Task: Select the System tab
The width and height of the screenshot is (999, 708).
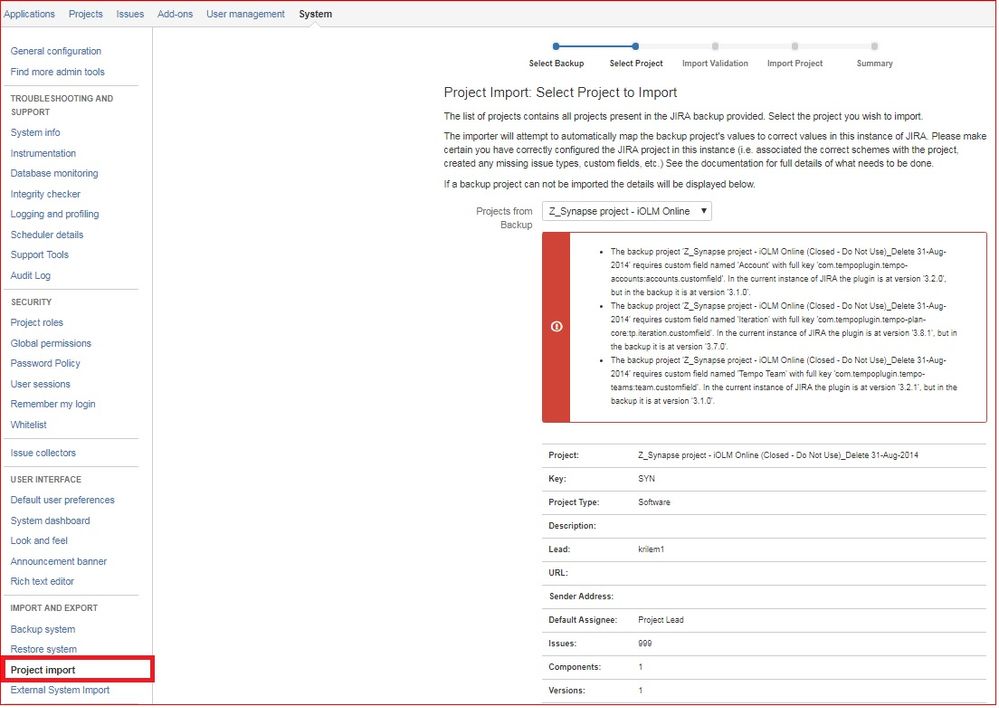Action: tap(315, 14)
